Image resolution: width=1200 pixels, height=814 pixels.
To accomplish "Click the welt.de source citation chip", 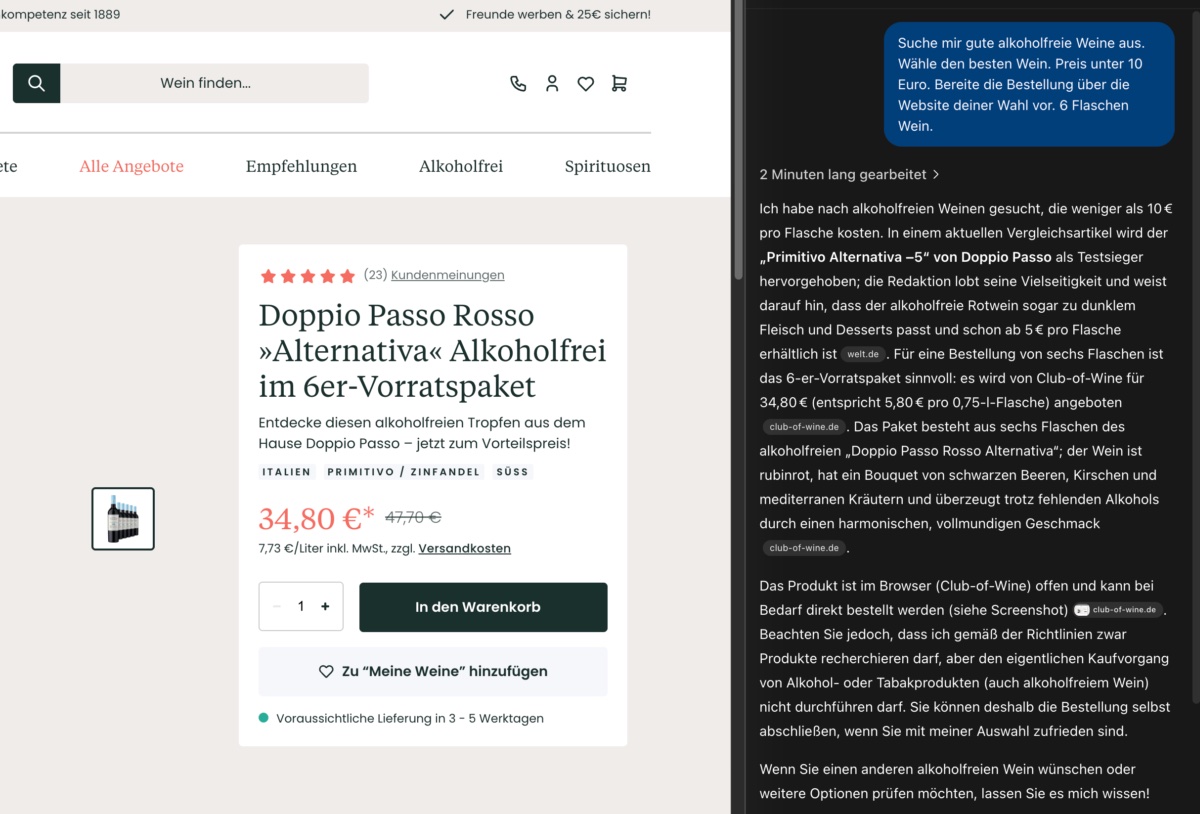I will pos(863,353).
